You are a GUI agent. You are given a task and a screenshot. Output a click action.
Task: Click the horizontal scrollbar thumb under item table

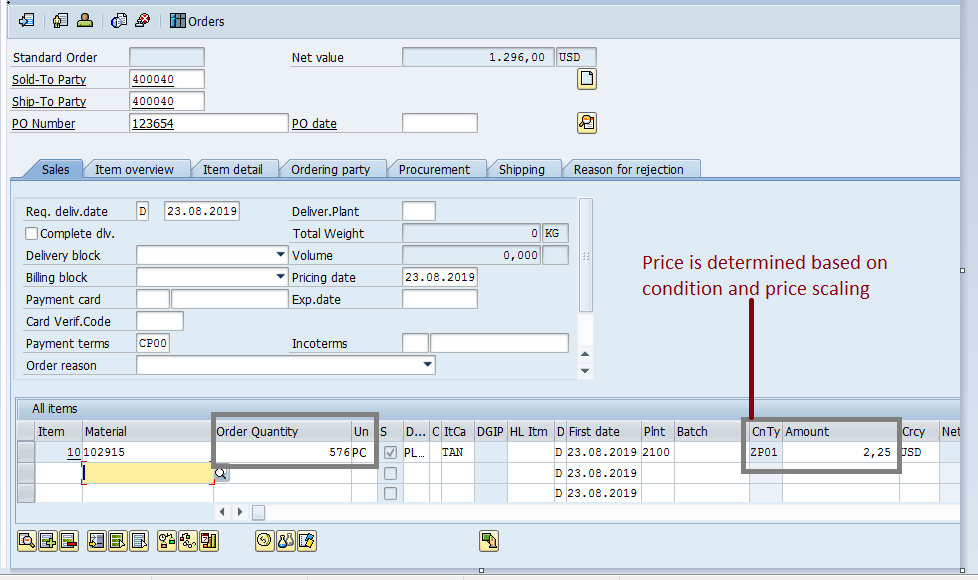(258, 512)
